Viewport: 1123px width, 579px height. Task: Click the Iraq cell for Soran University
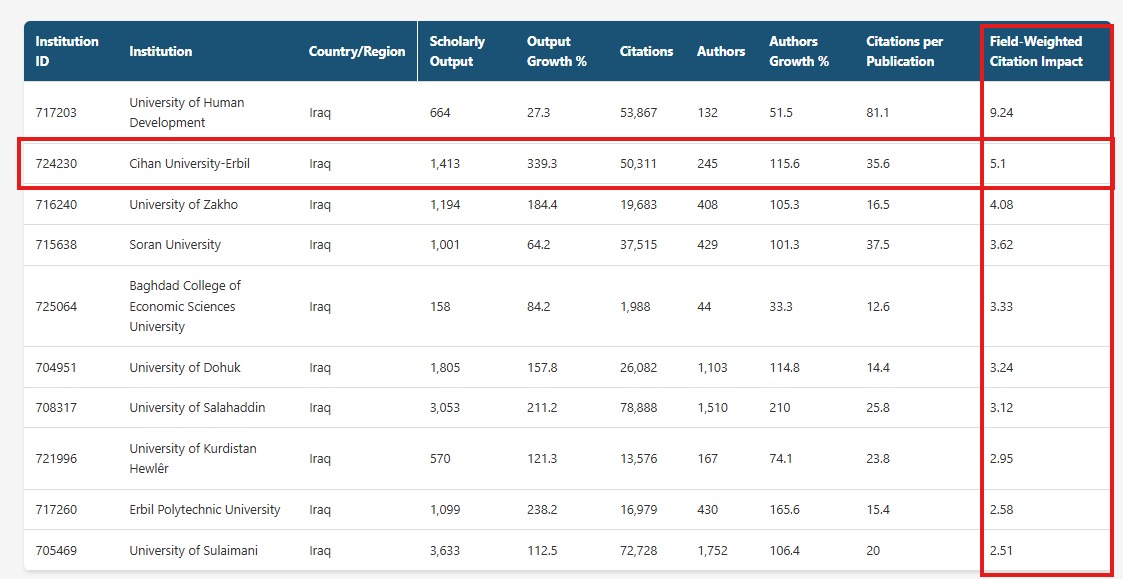point(320,244)
